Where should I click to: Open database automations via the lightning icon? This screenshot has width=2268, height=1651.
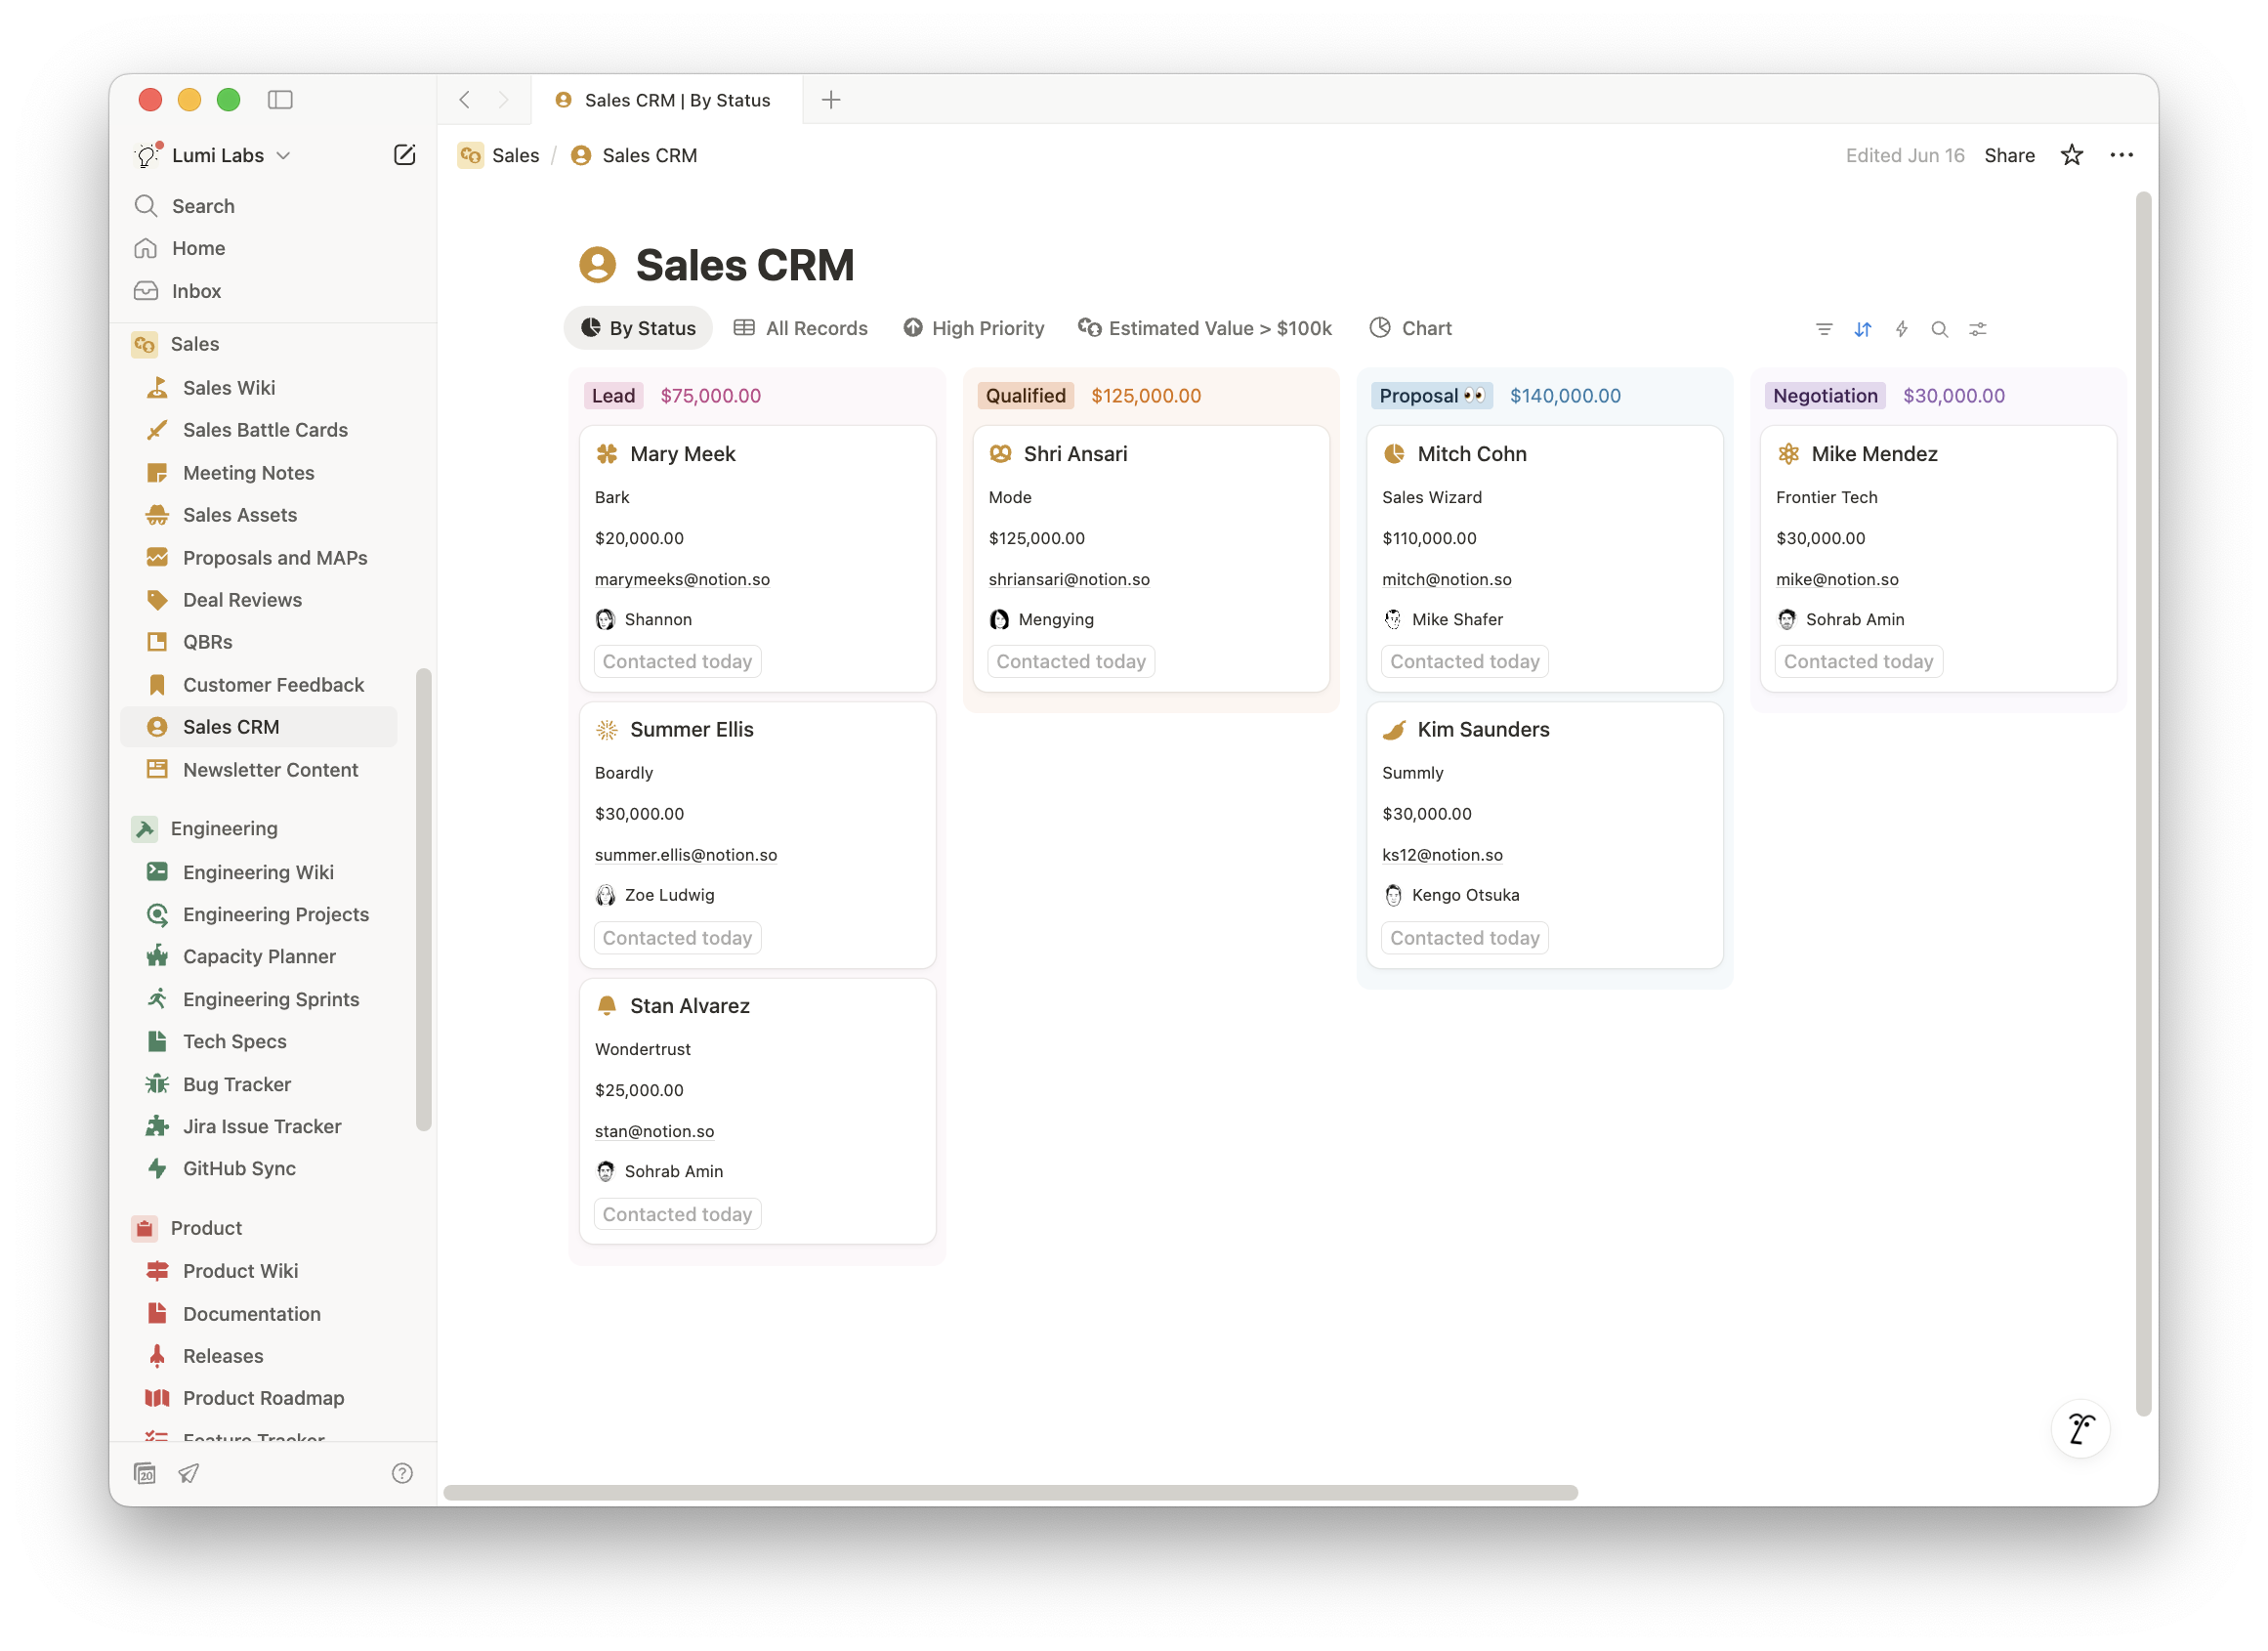point(1901,328)
